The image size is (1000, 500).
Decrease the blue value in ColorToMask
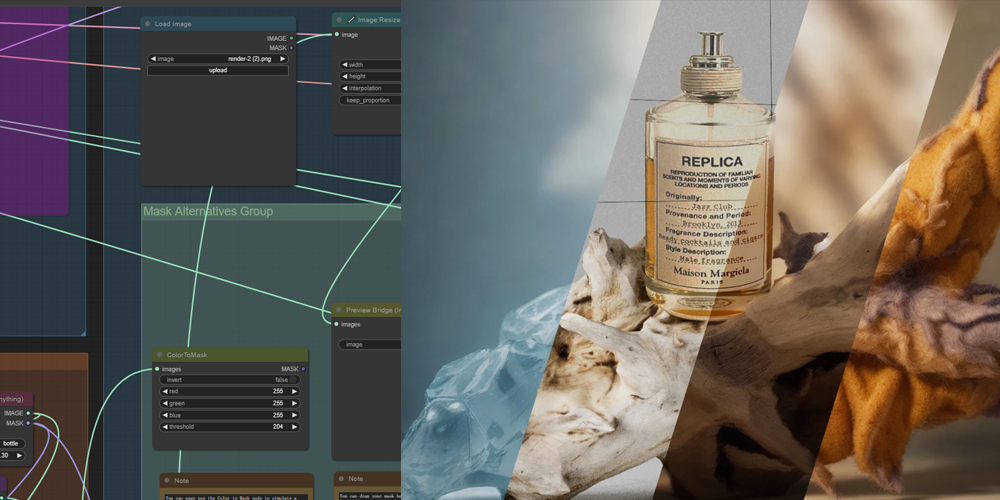click(x=165, y=415)
